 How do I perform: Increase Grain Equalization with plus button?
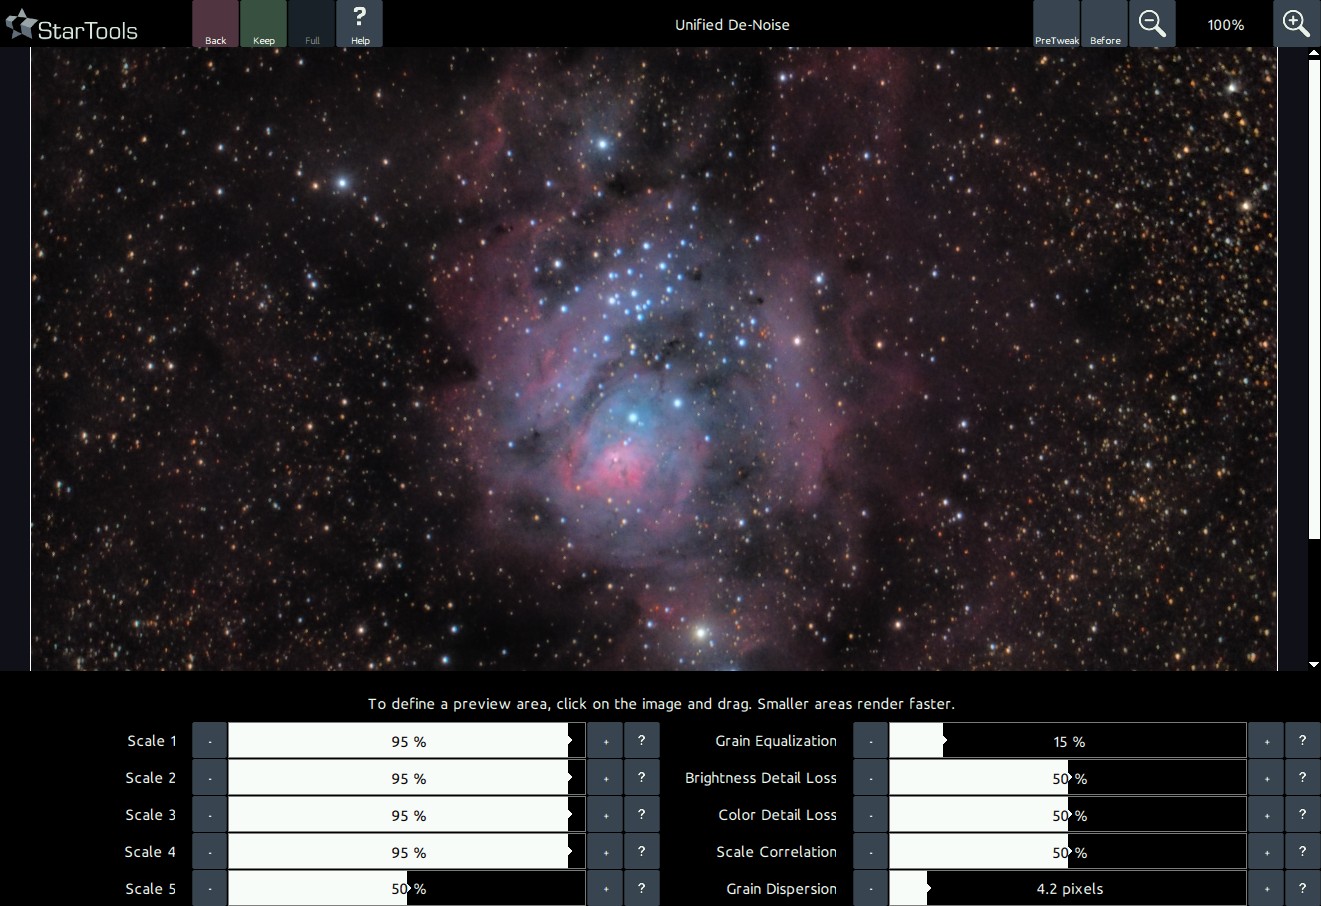click(1266, 741)
